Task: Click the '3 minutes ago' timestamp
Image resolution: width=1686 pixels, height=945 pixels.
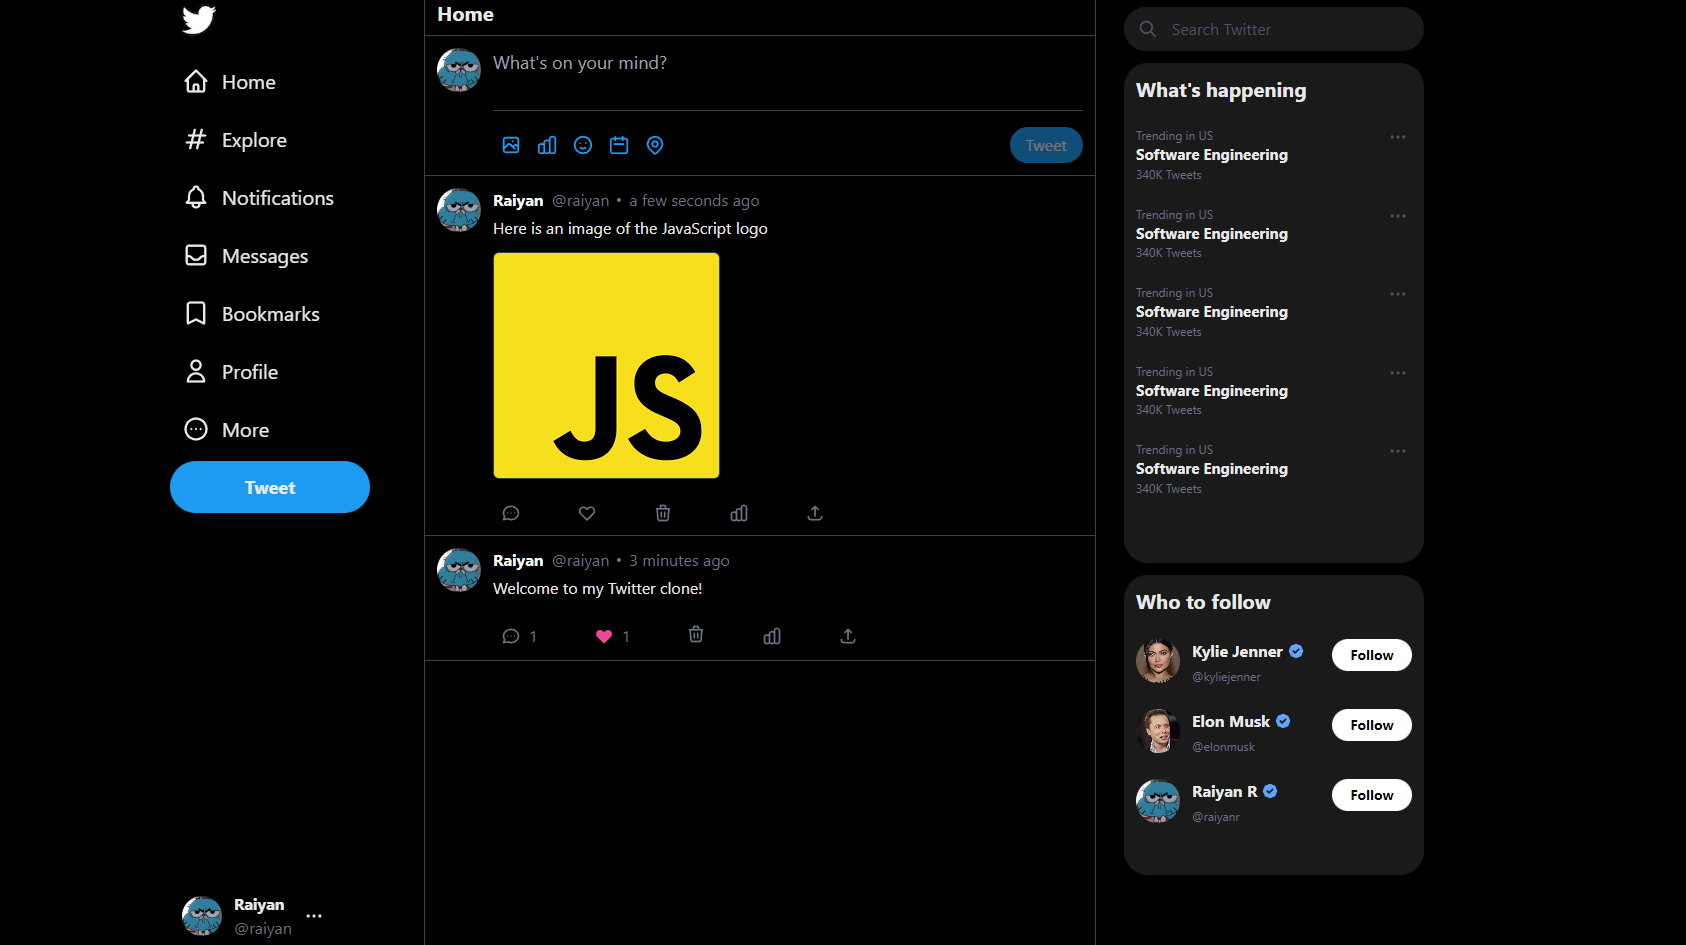Action: point(679,561)
